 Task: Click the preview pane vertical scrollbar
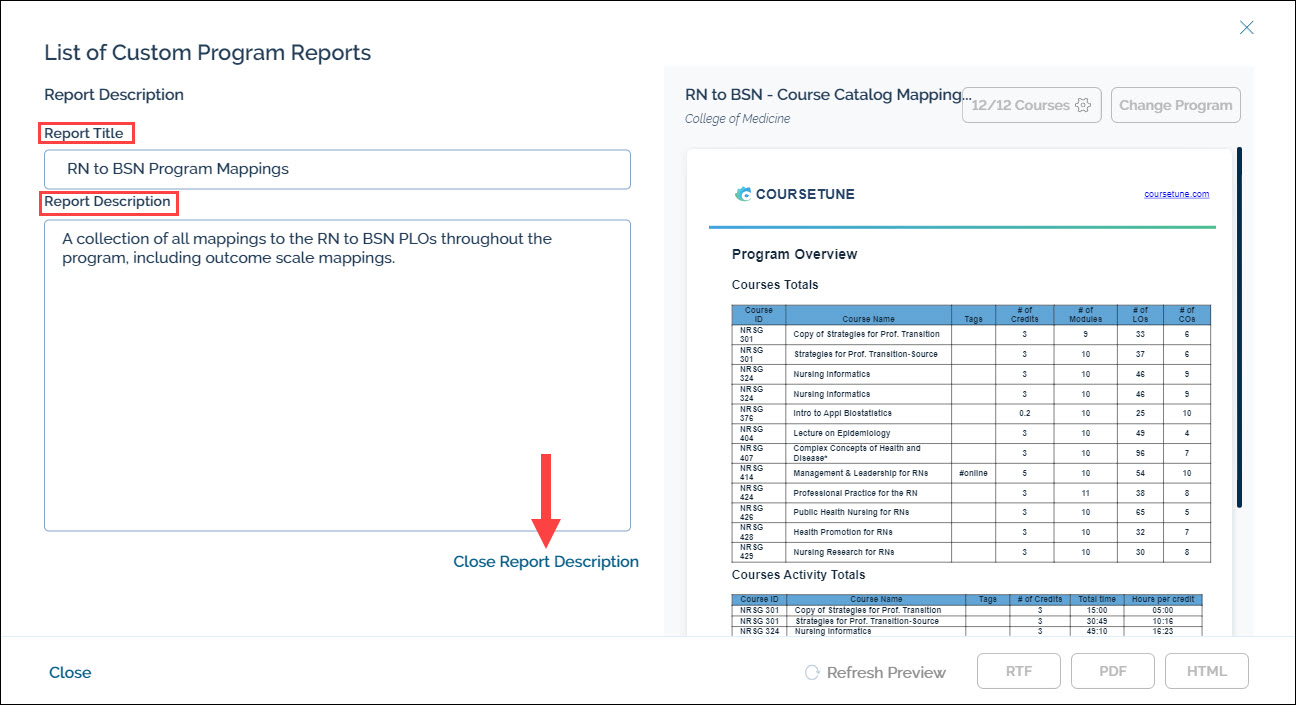coord(1240,330)
